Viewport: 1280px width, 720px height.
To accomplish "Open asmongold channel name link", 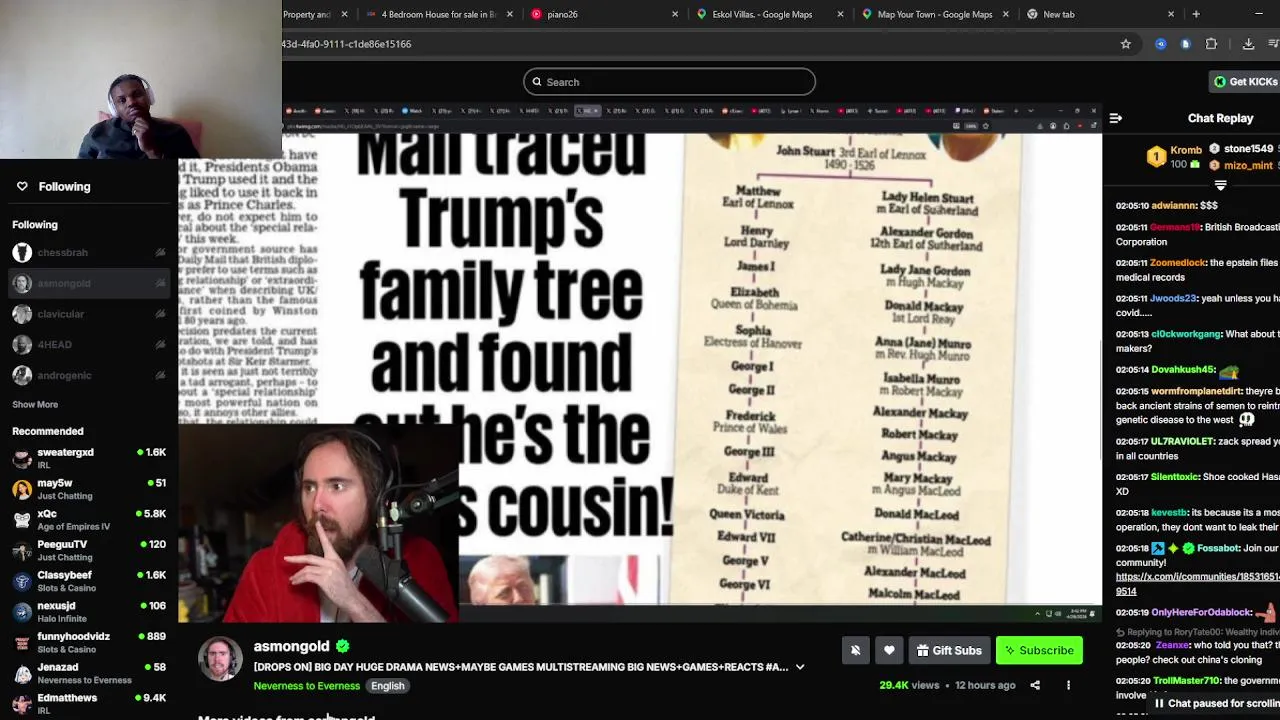I will [x=291, y=646].
